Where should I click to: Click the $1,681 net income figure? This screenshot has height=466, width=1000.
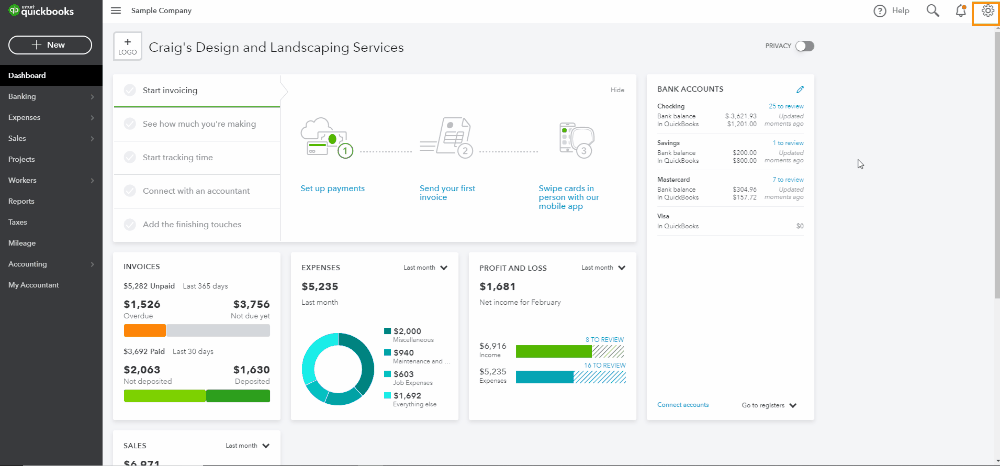coord(497,287)
